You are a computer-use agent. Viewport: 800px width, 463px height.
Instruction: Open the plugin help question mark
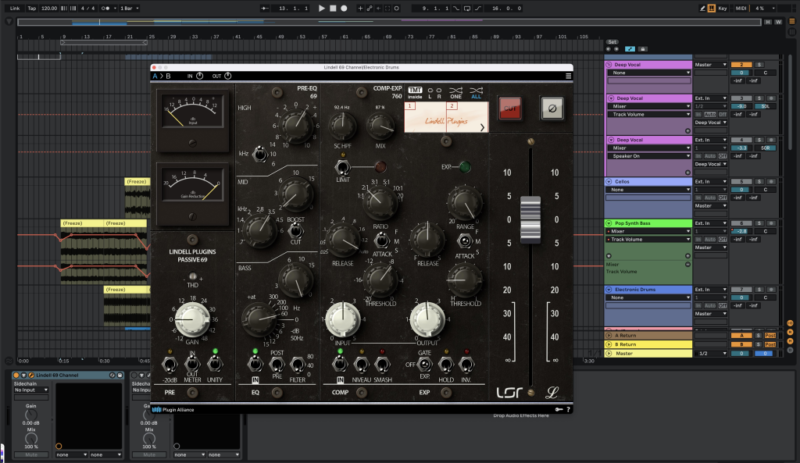[568, 409]
